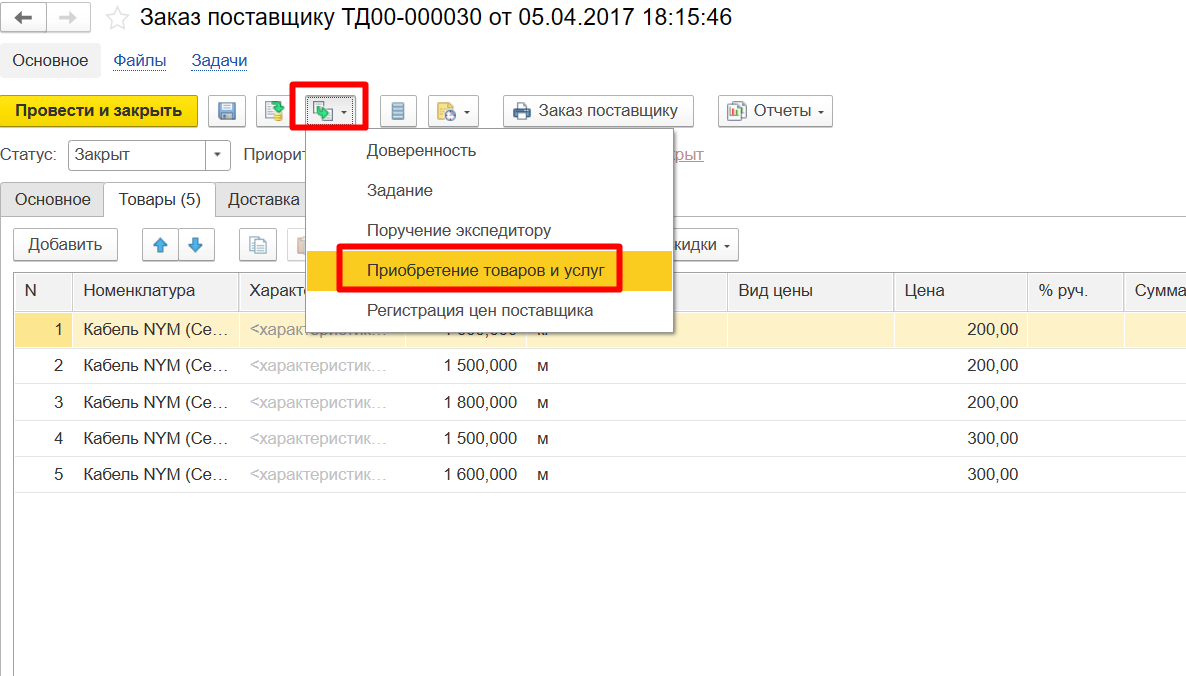Expand the Статус dropdown arrow
The image size is (1186, 676).
point(218,155)
